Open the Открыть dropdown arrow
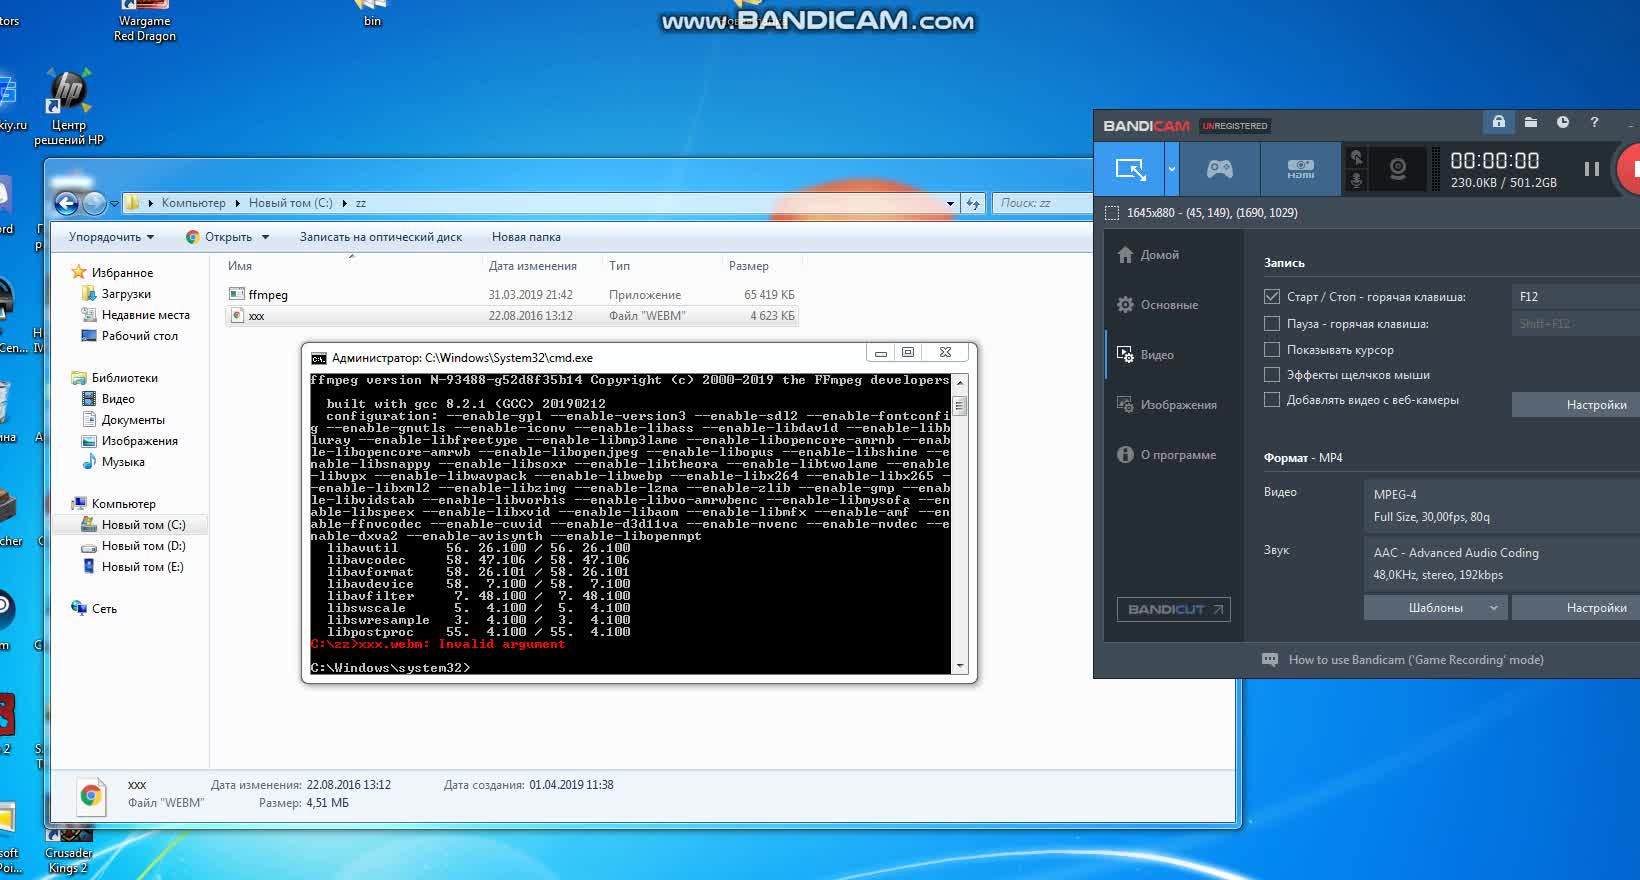 (x=266, y=237)
